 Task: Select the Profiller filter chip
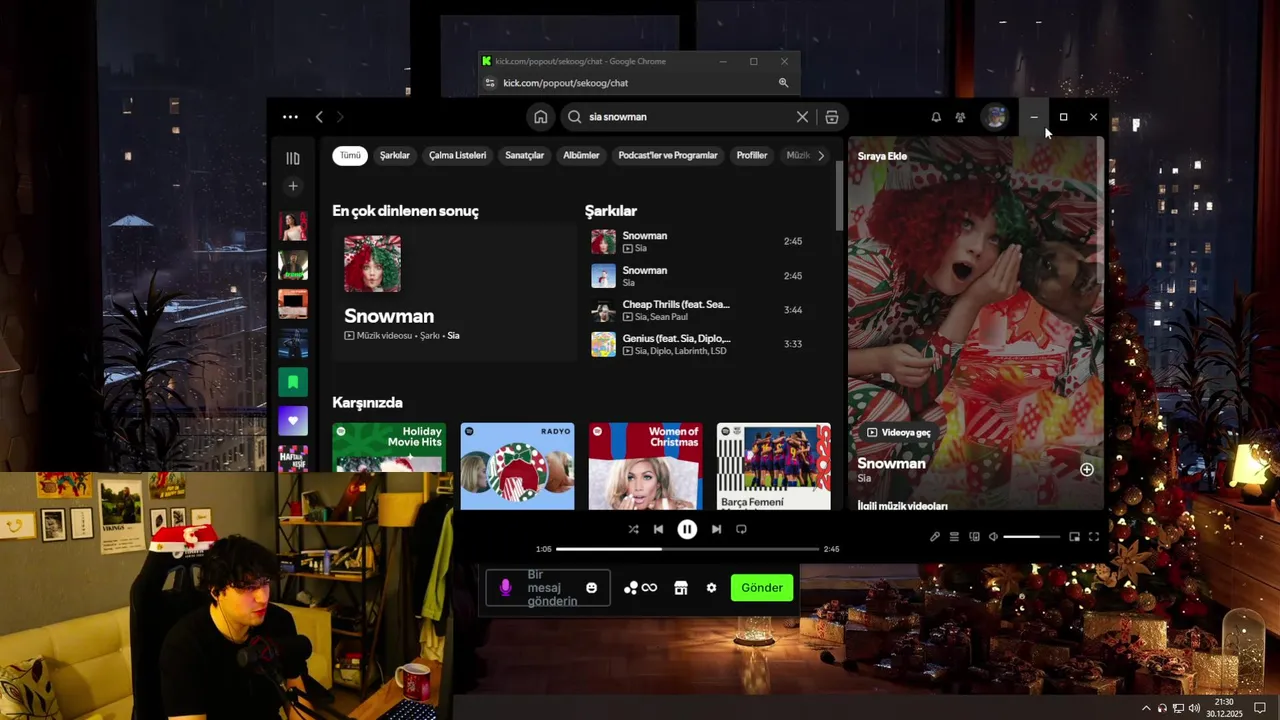(x=752, y=155)
